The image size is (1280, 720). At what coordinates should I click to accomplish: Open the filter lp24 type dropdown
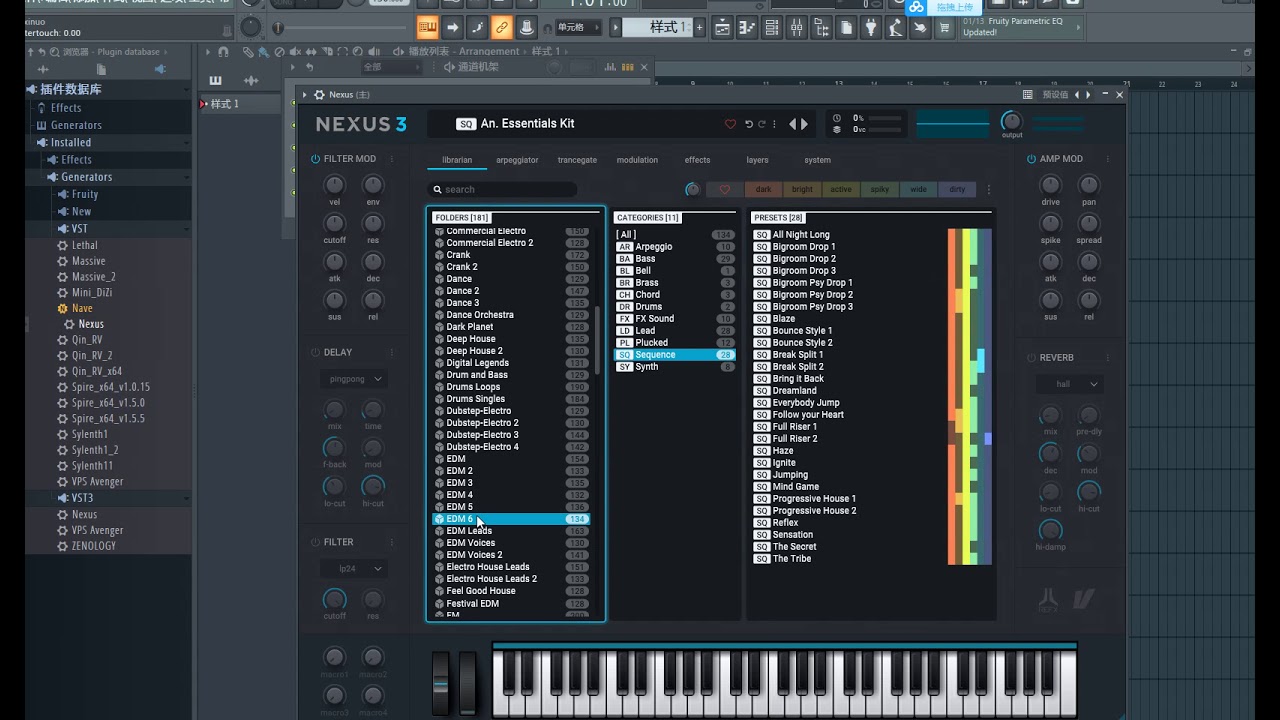coord(354,568)
